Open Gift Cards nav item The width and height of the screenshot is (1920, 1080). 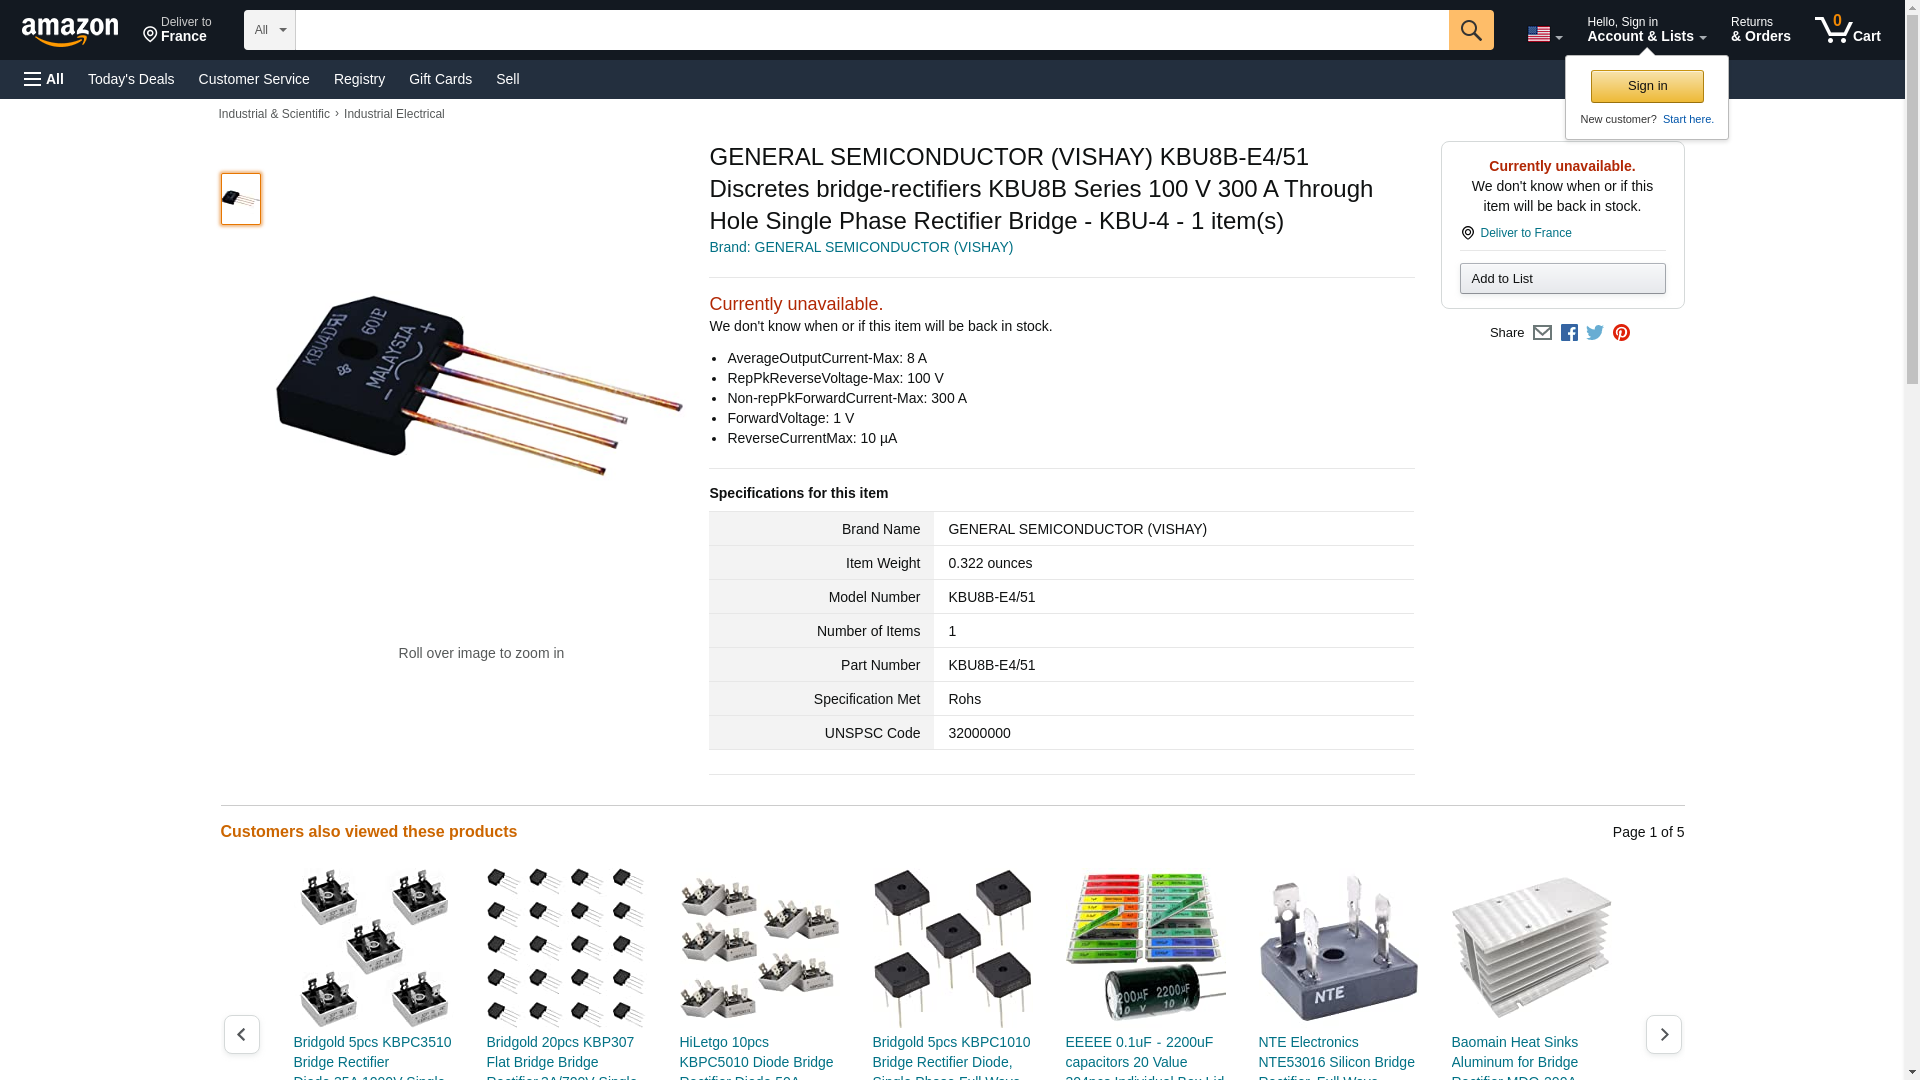(440, 79)
